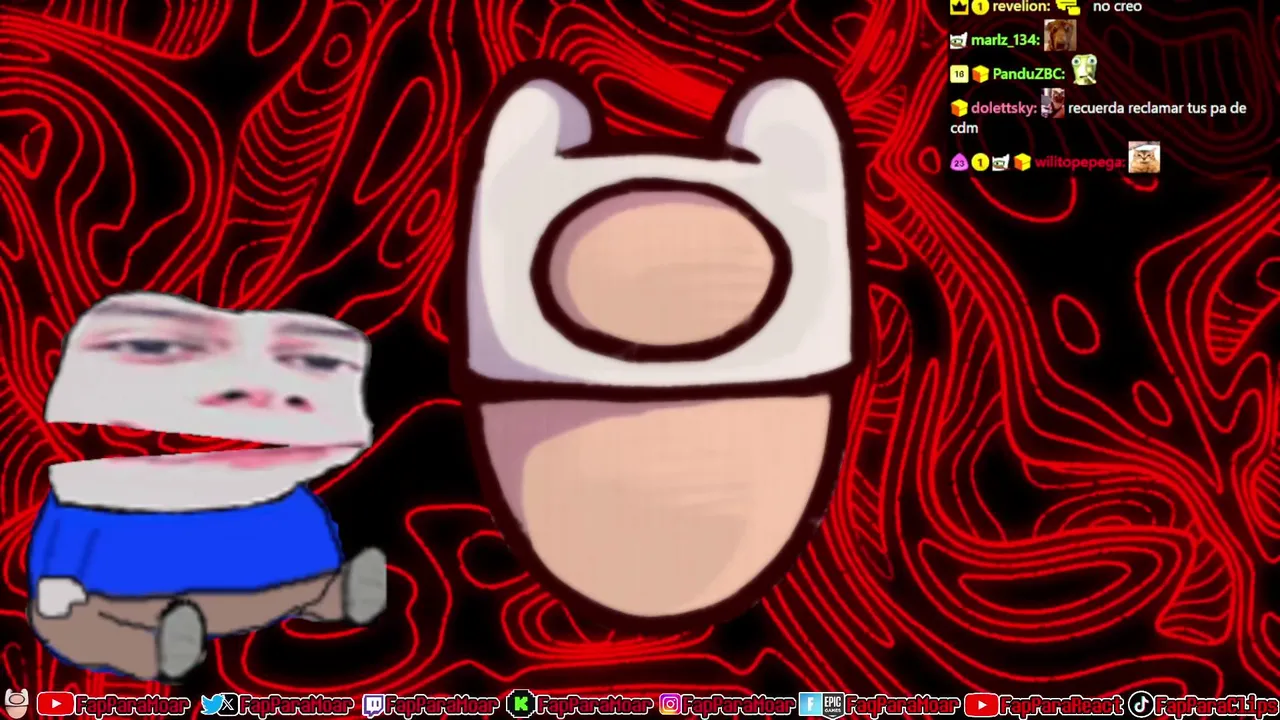Screen dimensions: 1280x720
Task: Click the Facebook icon
Action: click(809, 705)
